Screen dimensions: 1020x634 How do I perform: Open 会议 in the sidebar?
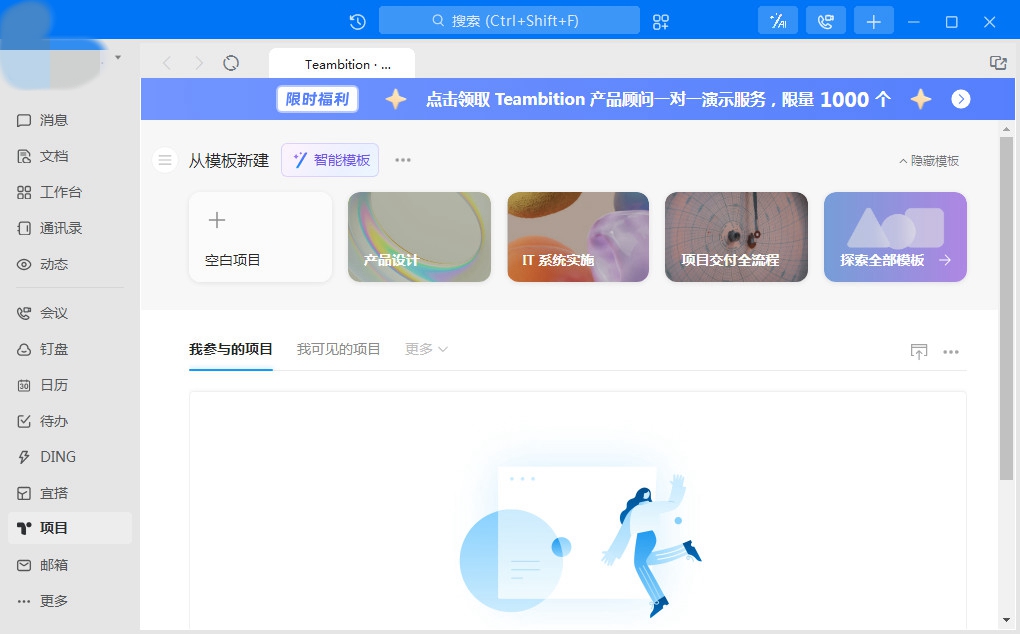coord(70,313)
